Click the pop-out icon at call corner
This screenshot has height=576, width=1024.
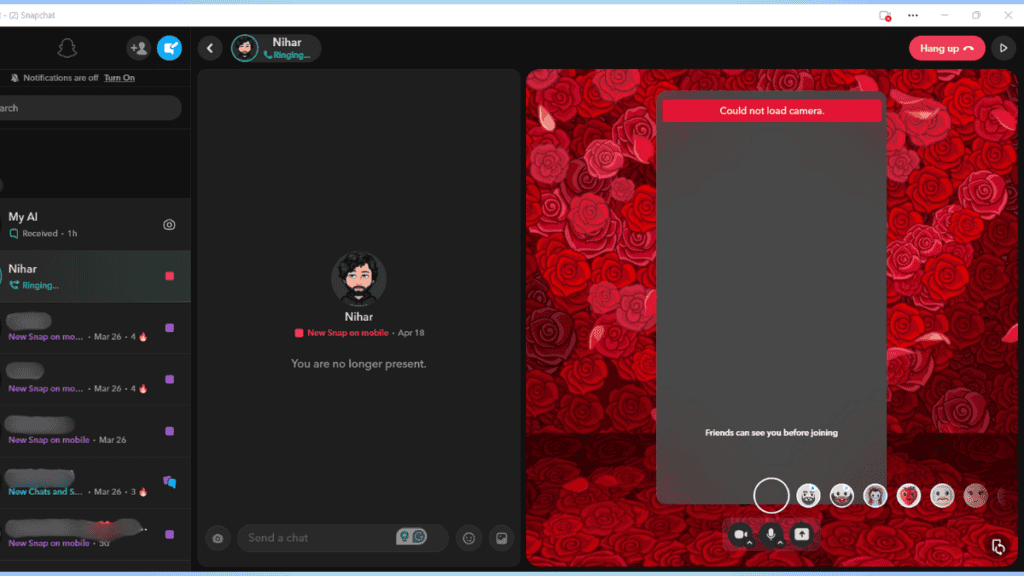(x=998, y=547)
